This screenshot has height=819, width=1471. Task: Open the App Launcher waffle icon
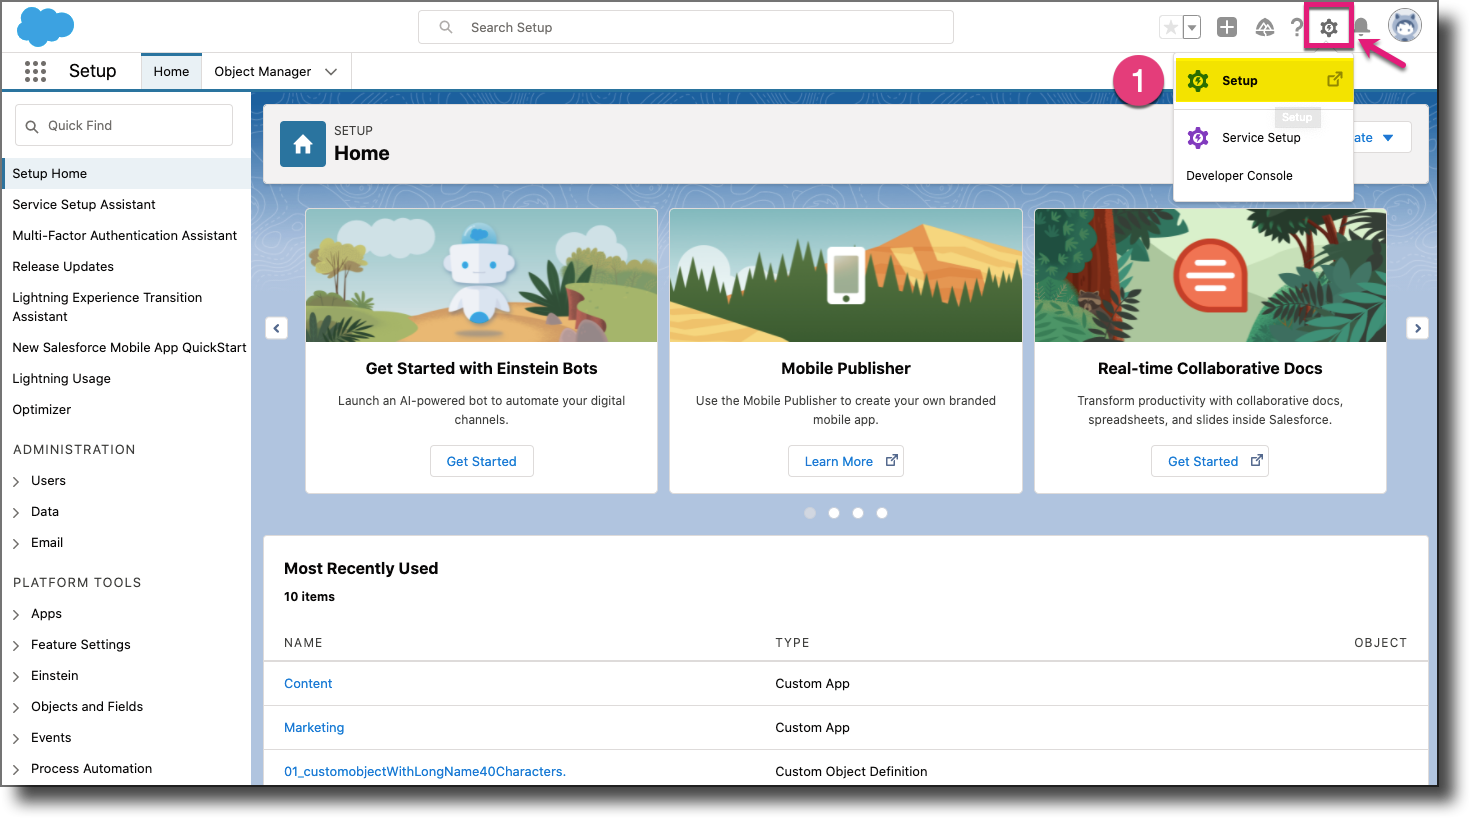(36, 71)
